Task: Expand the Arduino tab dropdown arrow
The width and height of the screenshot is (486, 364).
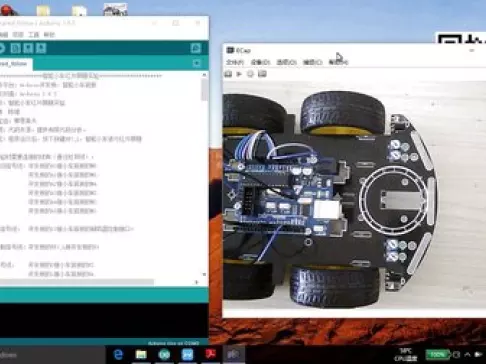Action: 196,63
